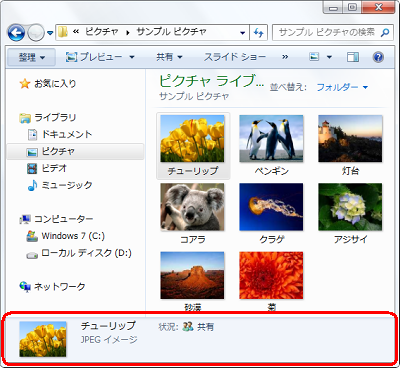
Task: Open ローカル ディスク (D:)
Action: pos(86,253)
